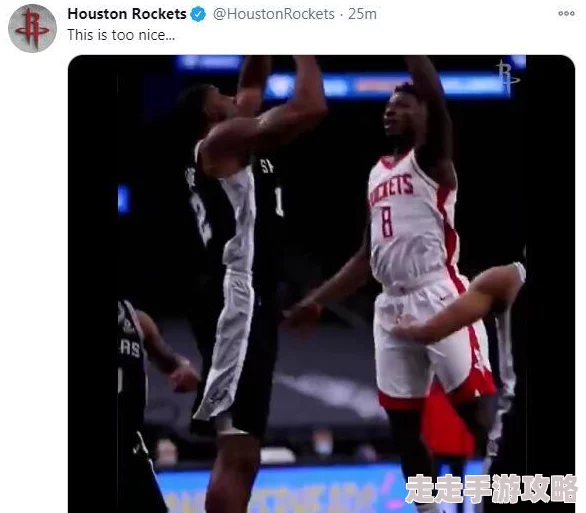Open the tweet's three-dot more options menu
This screenshot has height=513, width=586.
click(566, 13)
